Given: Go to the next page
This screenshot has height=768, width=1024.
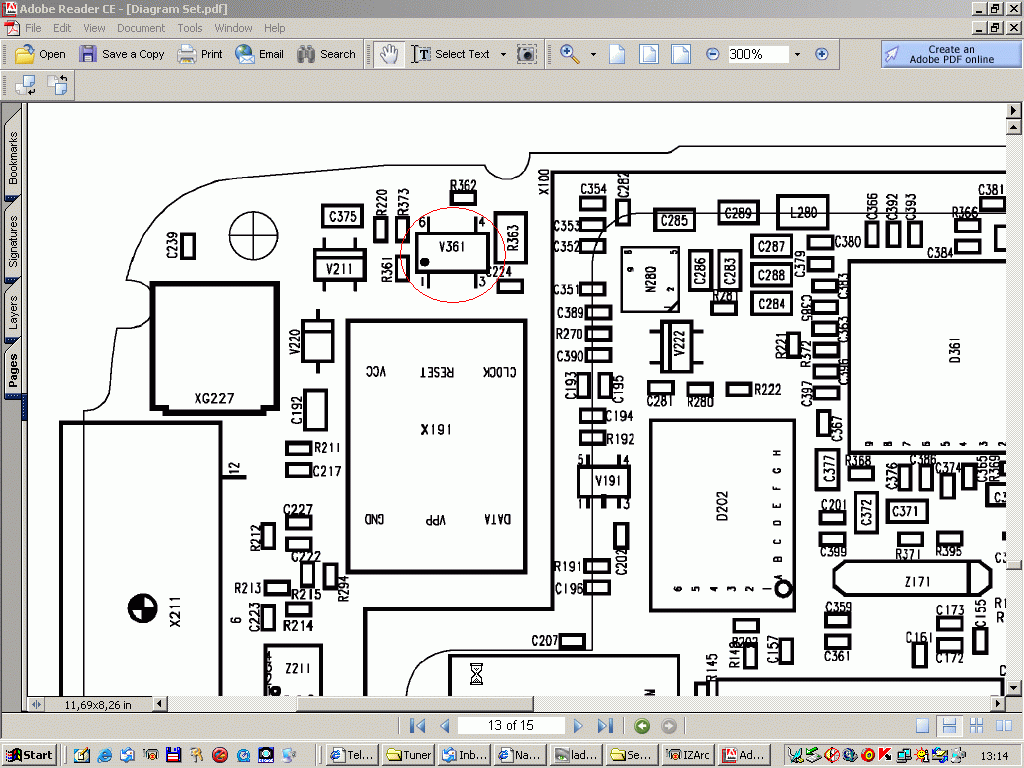Looking at the screenshot, I should (578, 726).
